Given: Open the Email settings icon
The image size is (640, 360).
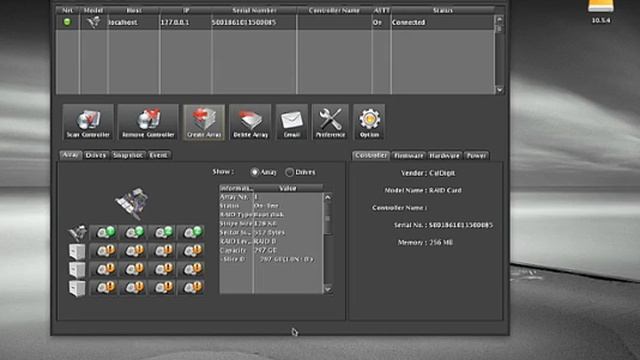Looking at the screenshot, I should point(292,122).
